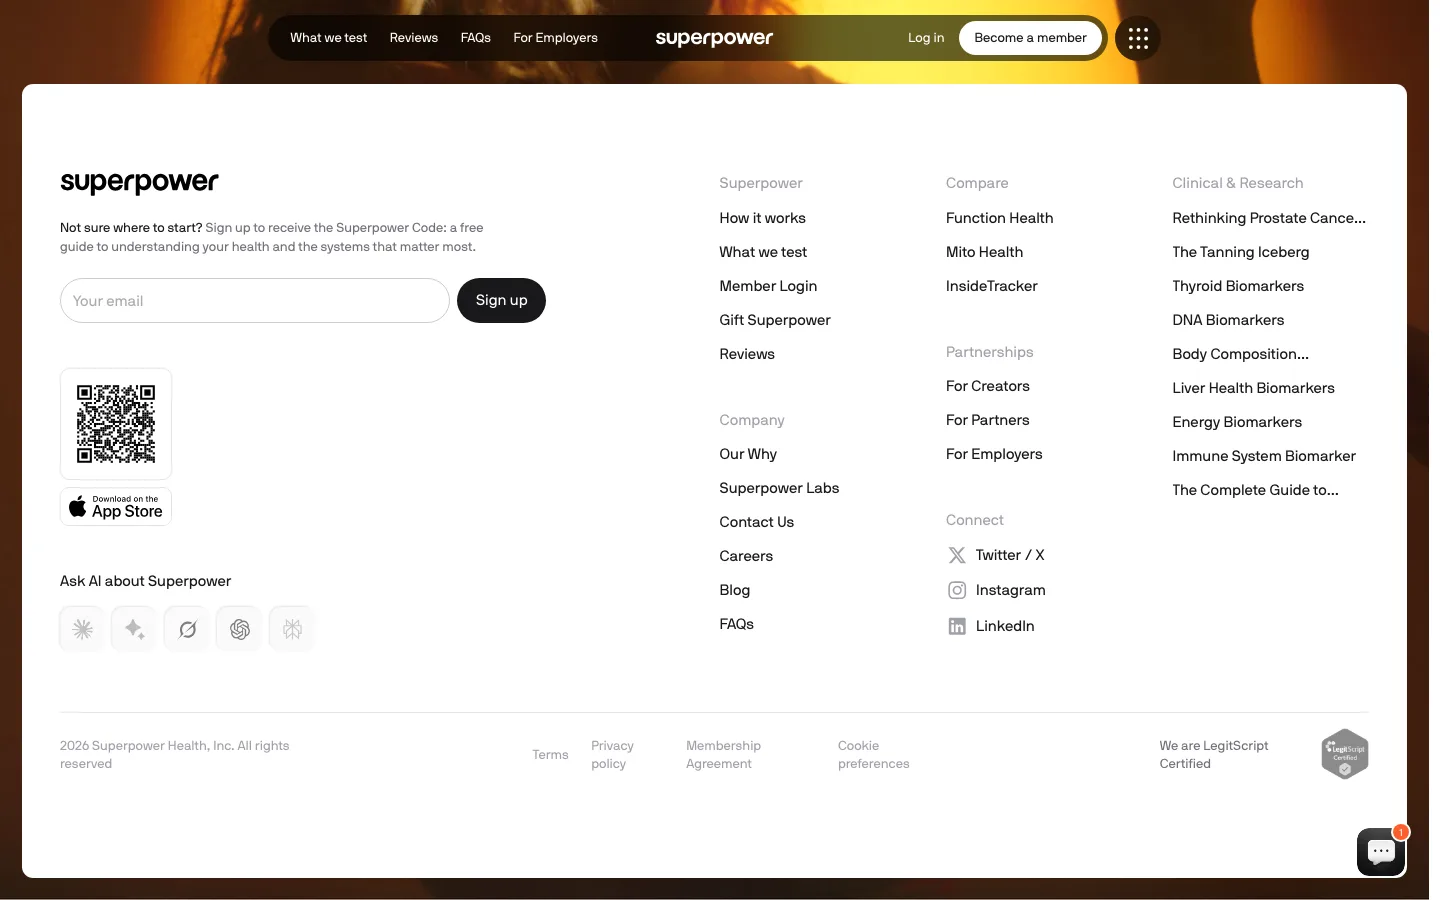Open Thyroid Biomarkers article link
Viewport: 1440px width, 900px height.
coord(1238,286)
